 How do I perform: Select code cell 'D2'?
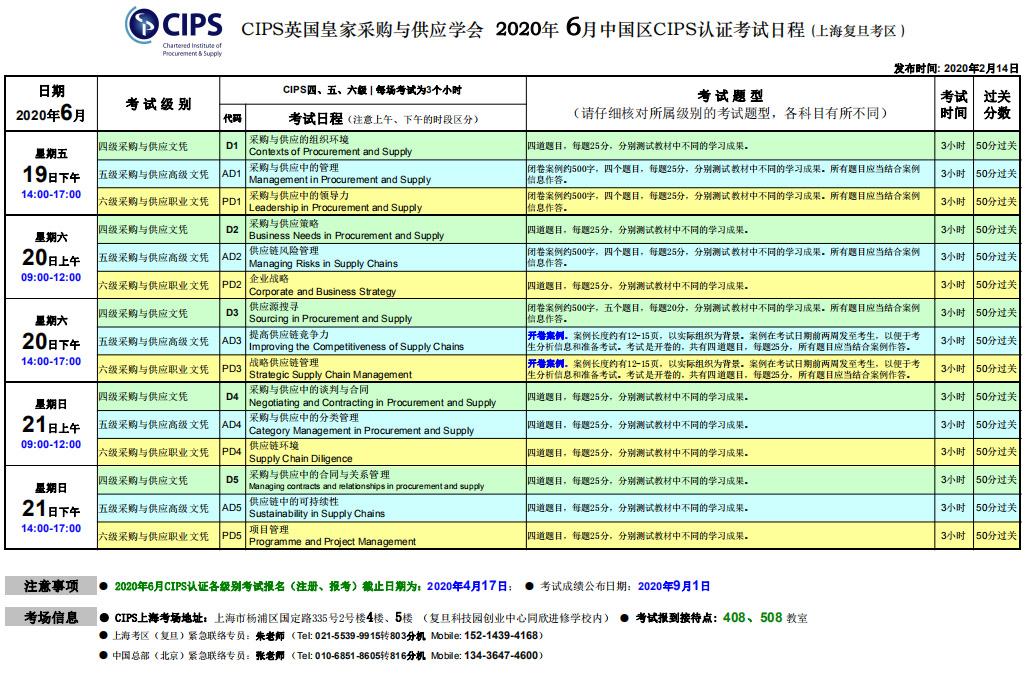coord(232,229)
